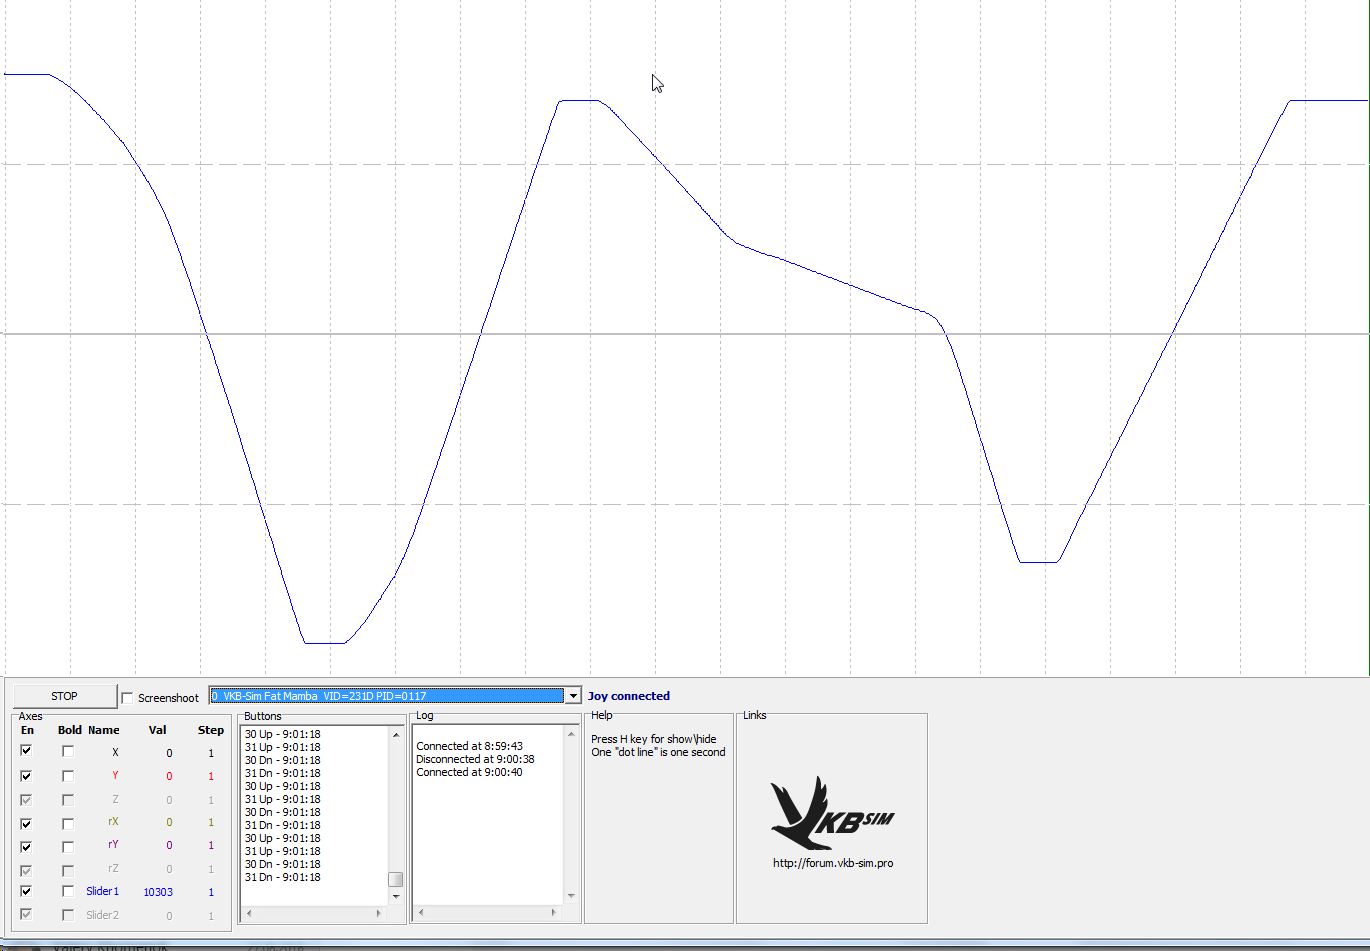The width and height of the screenshot is (1370, 951).
Task: Click the Buttons list horizontal right arrow
Action: 378,913
